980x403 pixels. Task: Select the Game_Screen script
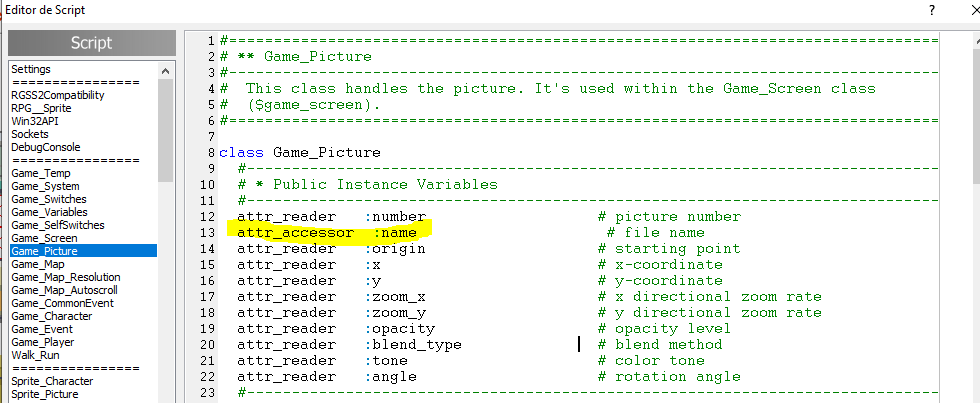click(44, 238)
